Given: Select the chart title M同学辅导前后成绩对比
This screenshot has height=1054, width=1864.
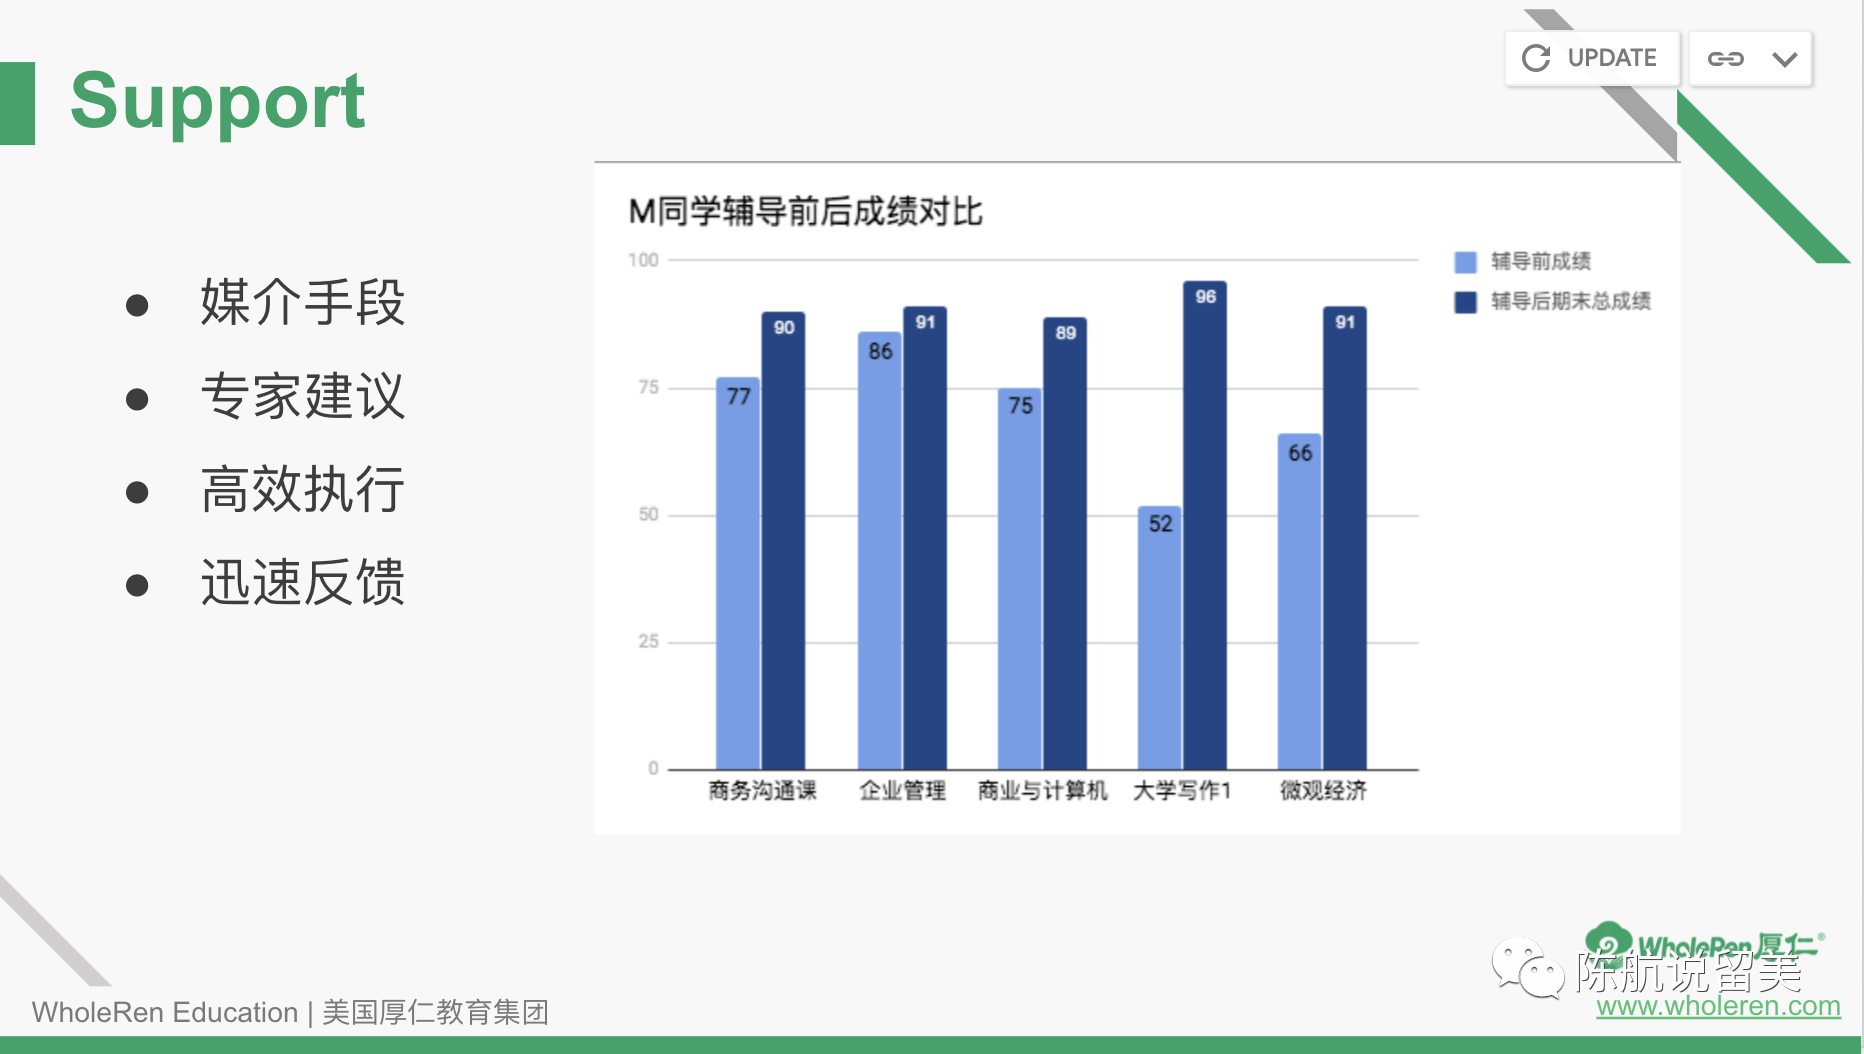Looking at the screenshot, I should click(x=805, y=212).
